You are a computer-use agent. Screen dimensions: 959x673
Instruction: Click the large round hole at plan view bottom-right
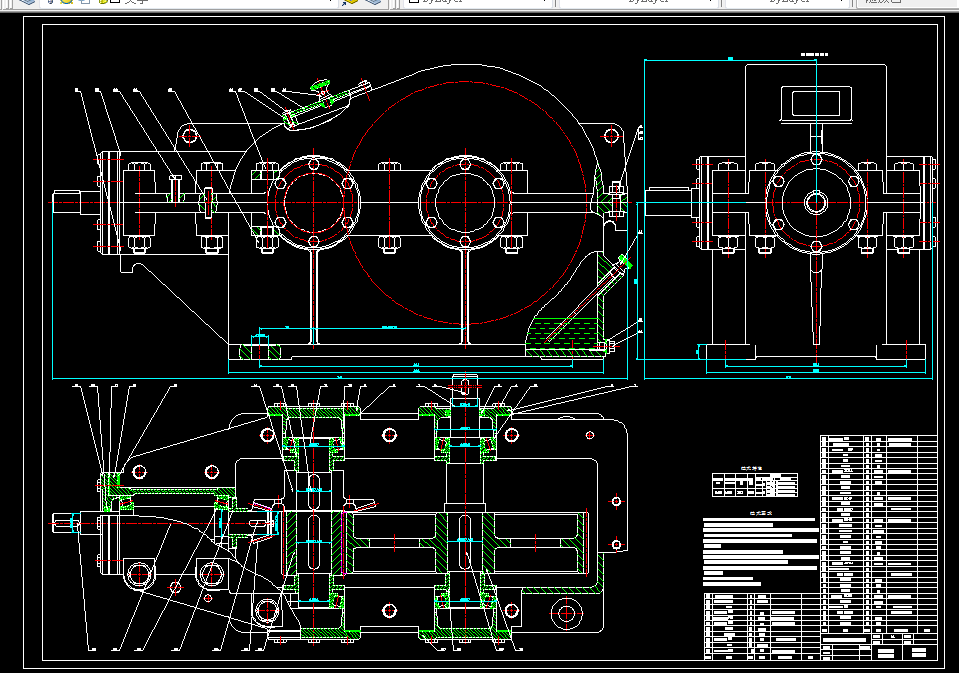[x=566, y=612]
